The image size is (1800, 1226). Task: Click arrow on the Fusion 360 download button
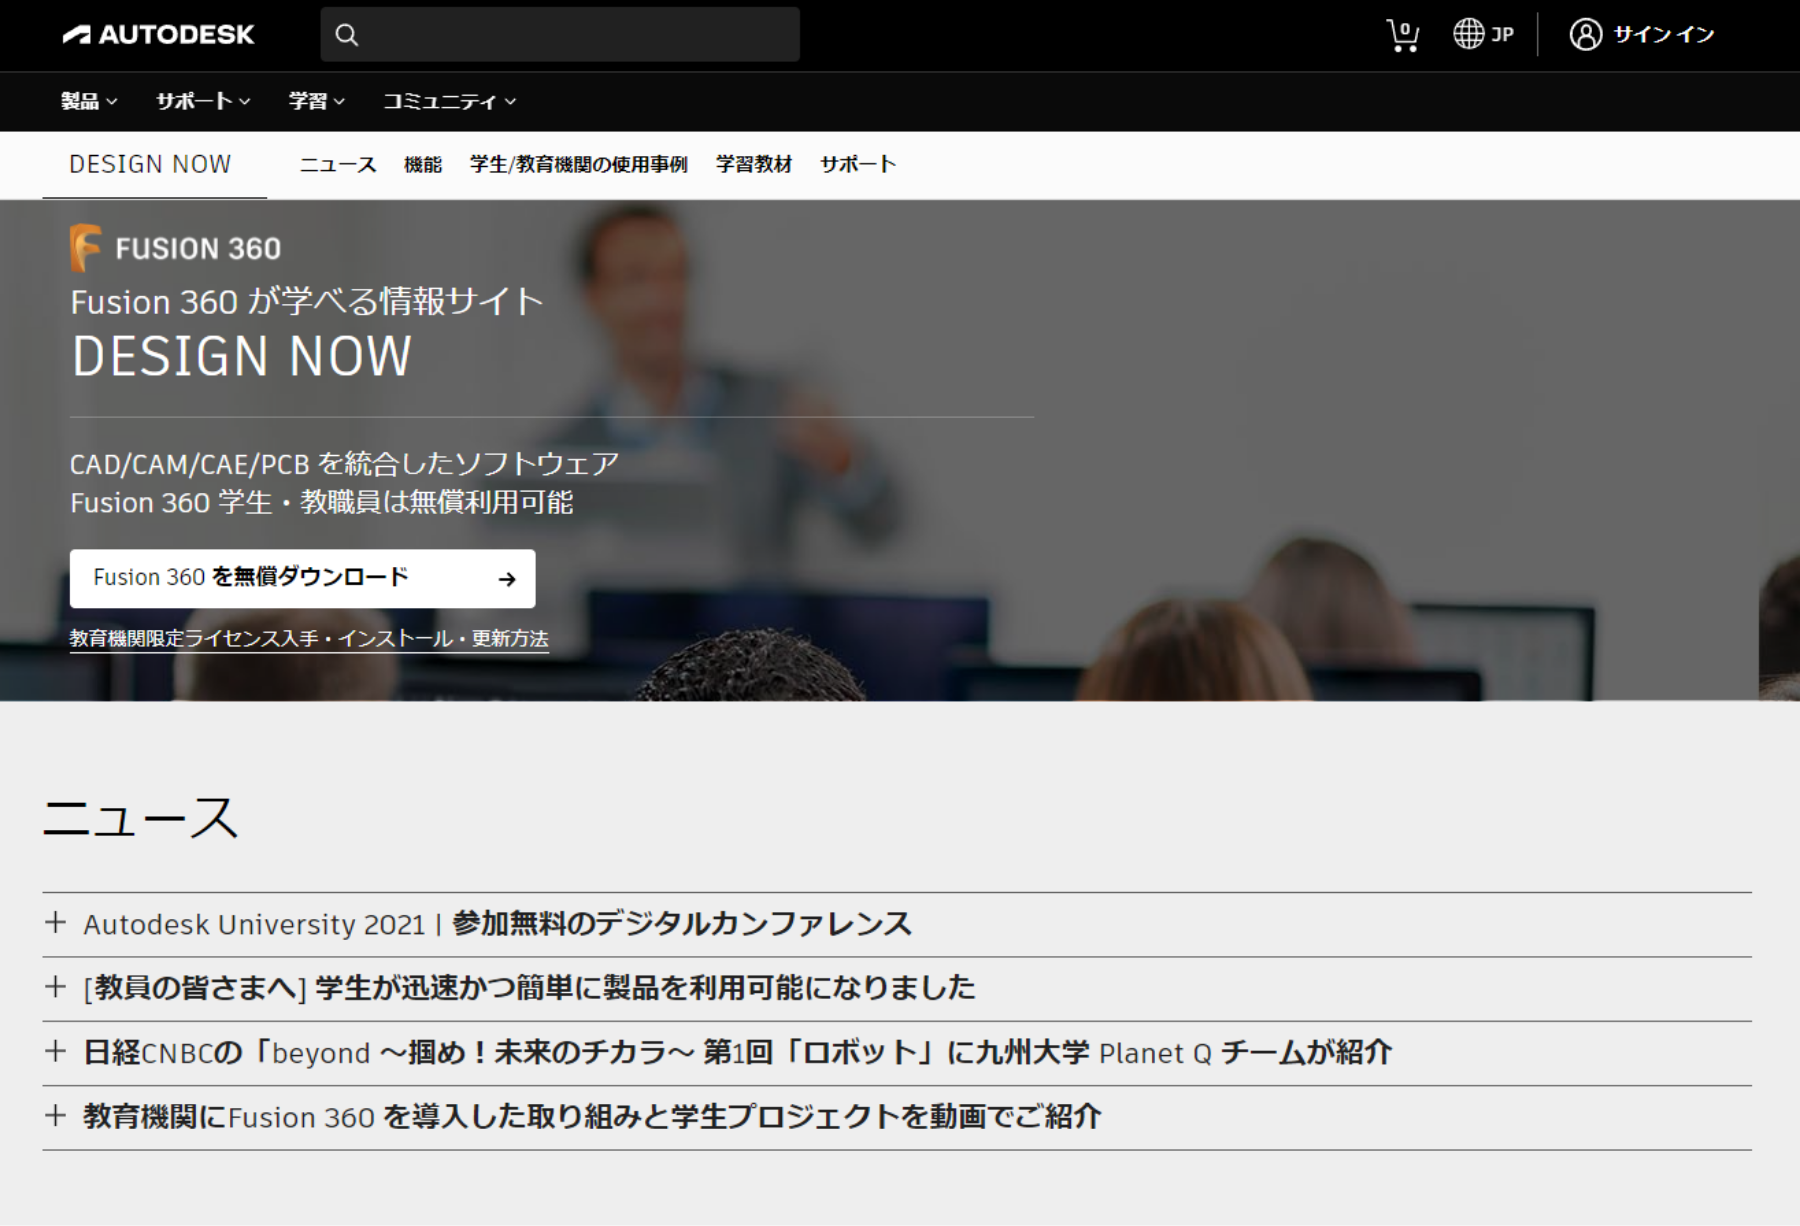click(x=507, y=579)
